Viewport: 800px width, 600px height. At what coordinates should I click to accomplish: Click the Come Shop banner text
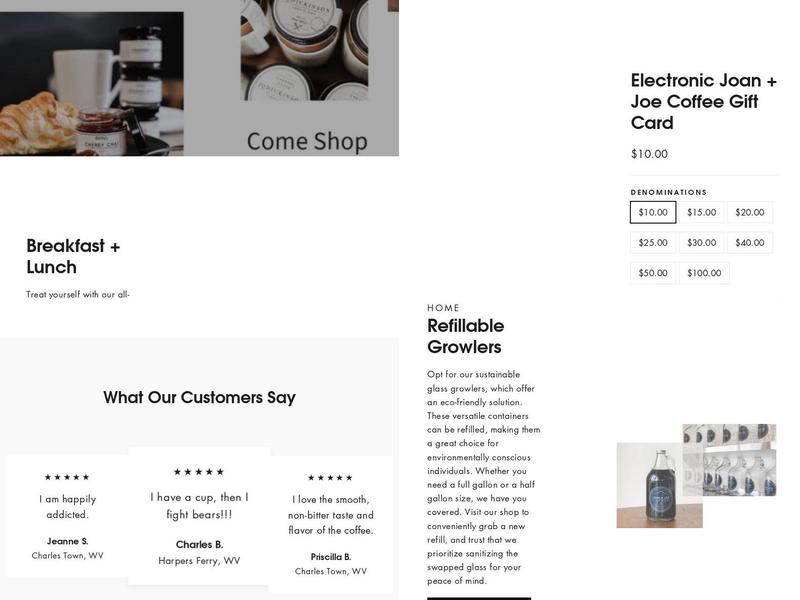(x=307, y=141)
